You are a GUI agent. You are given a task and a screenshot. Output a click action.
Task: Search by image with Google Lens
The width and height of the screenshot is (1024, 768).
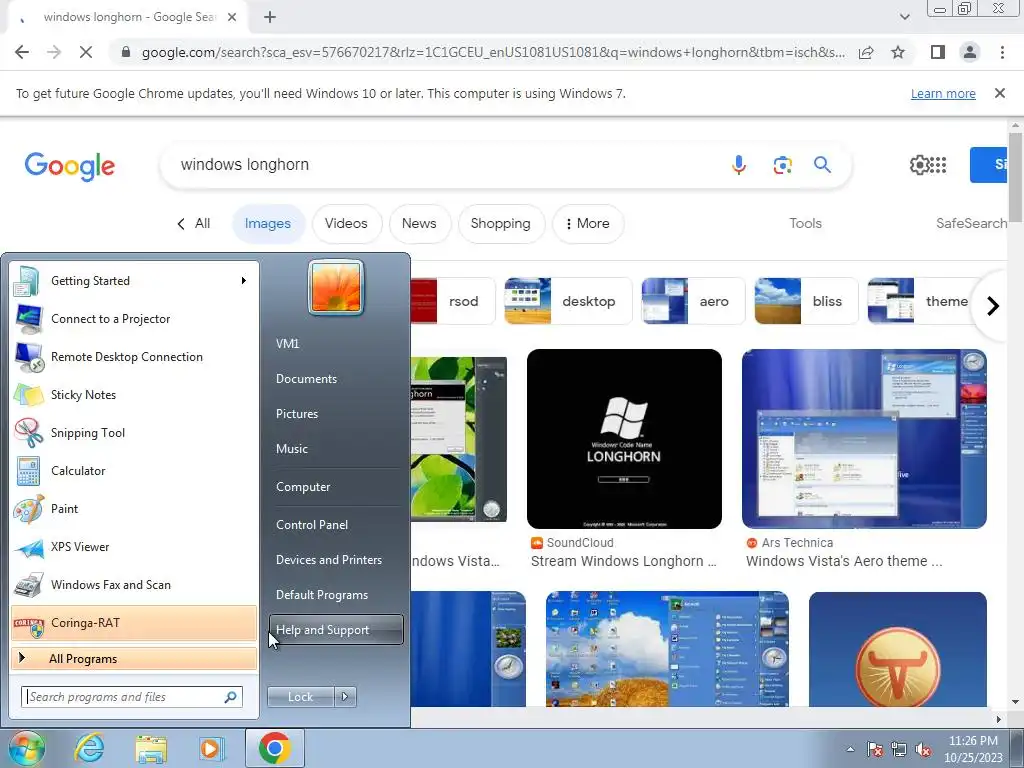pos(782,165)
